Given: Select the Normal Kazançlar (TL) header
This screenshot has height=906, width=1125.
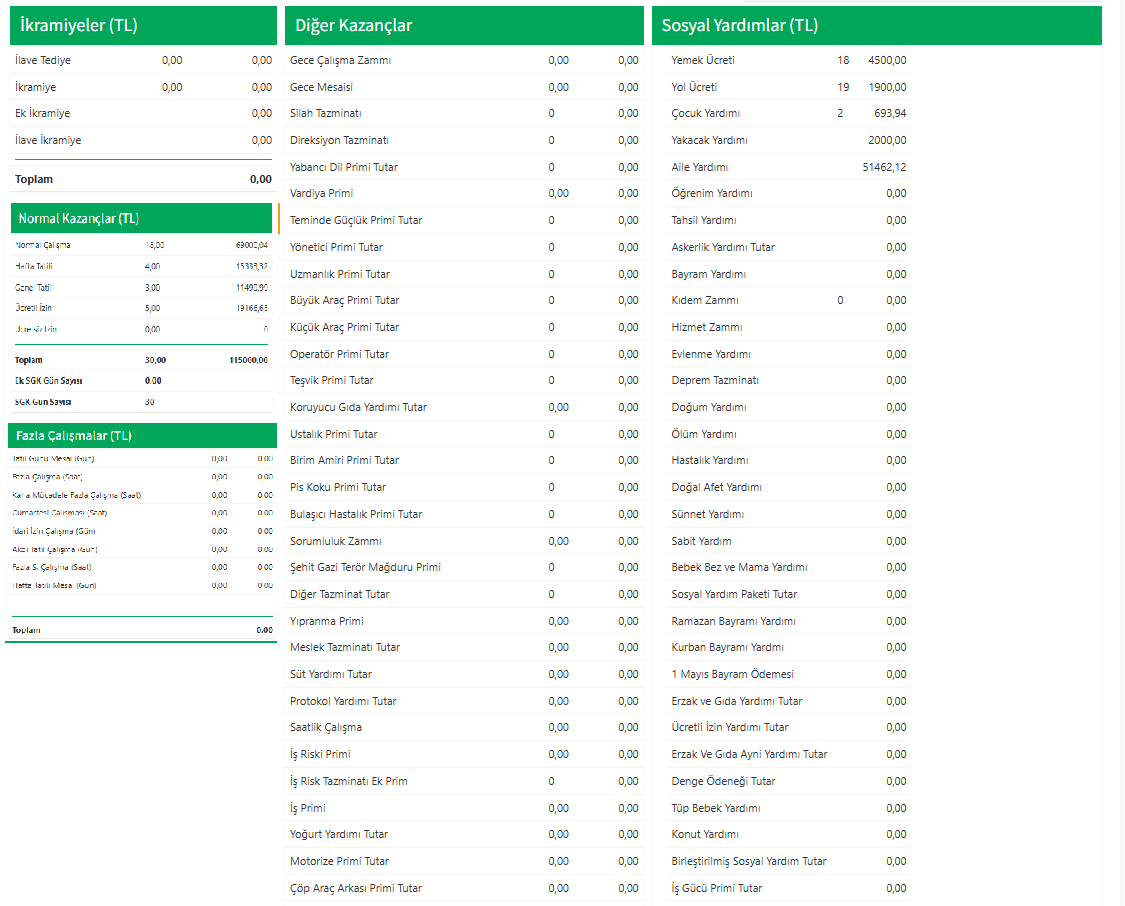Looking at the screenshot, I should click(x=79, y=218).
